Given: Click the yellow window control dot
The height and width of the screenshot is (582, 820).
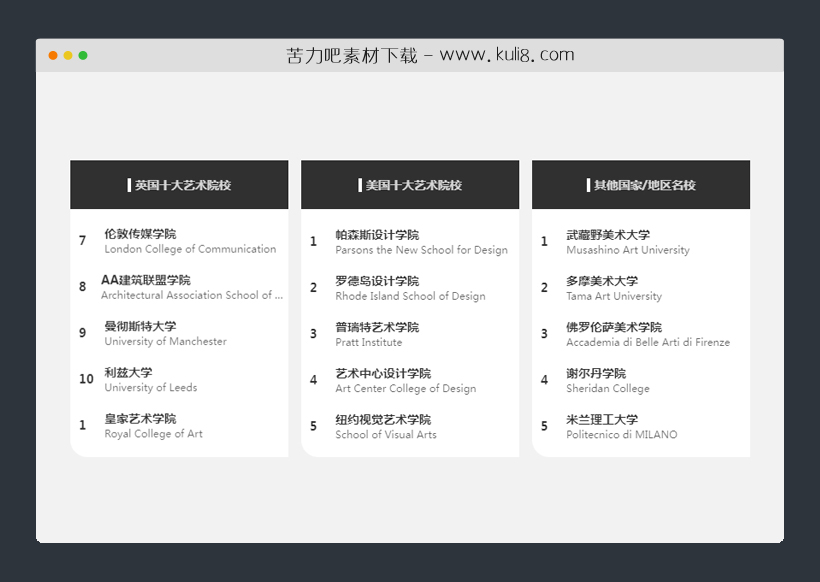Looking at the screenshot, I should point(66,56).
